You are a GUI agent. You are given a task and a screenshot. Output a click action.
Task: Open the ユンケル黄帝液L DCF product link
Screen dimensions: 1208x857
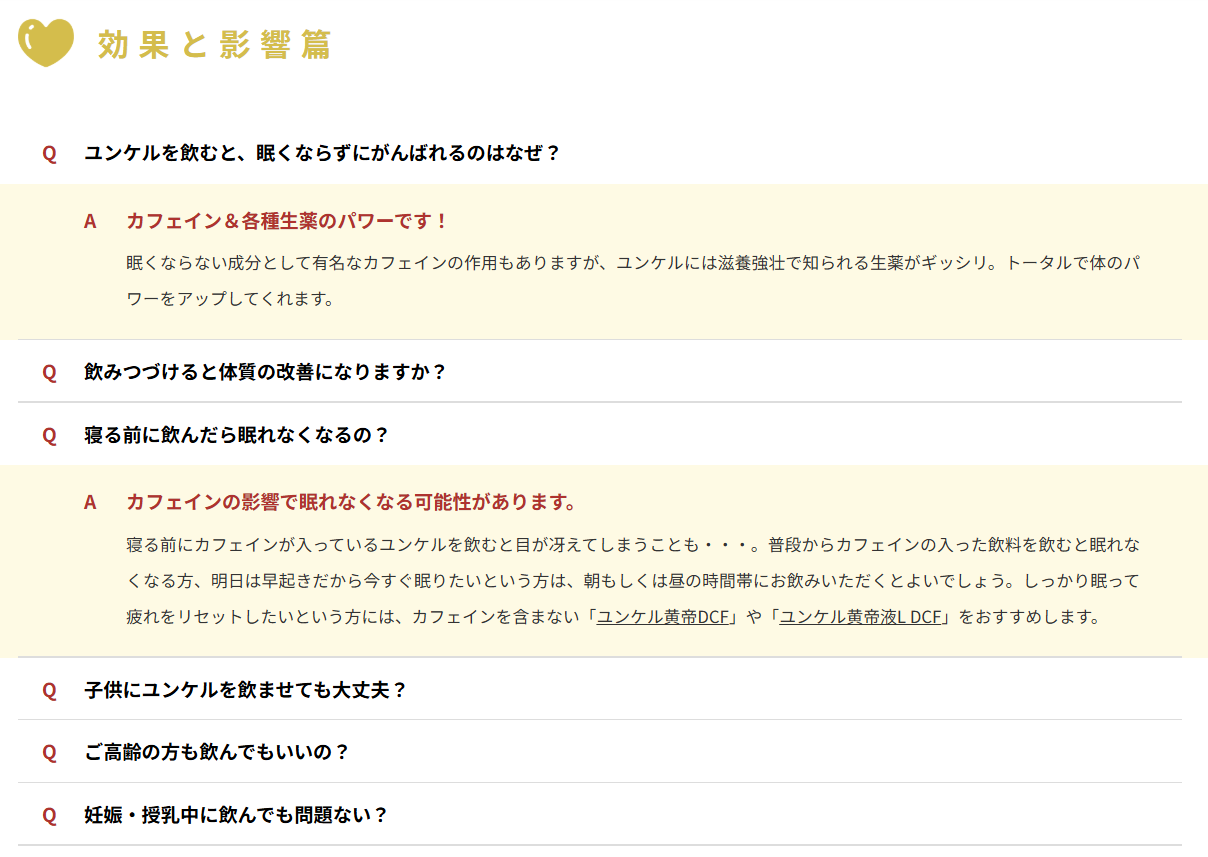pyautogui.click(x=860, y=617)
